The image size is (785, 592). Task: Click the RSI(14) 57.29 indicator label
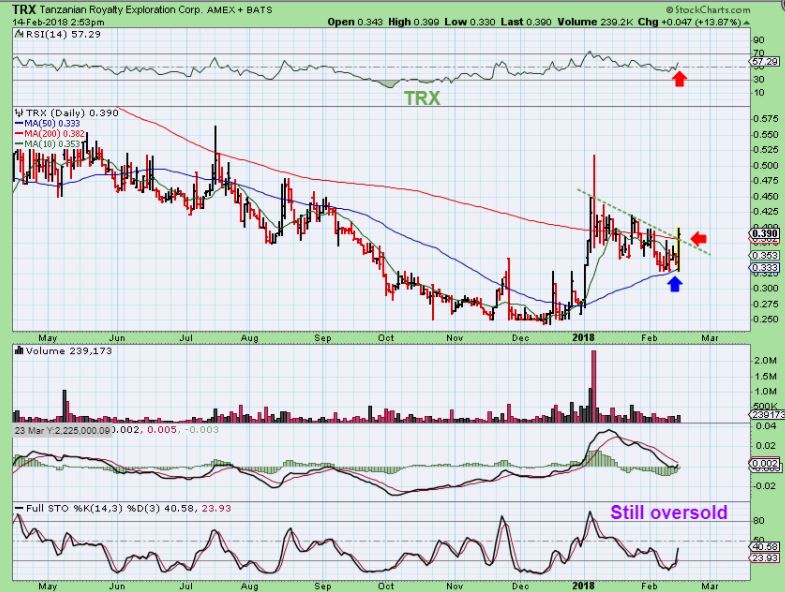click(62, 34)
